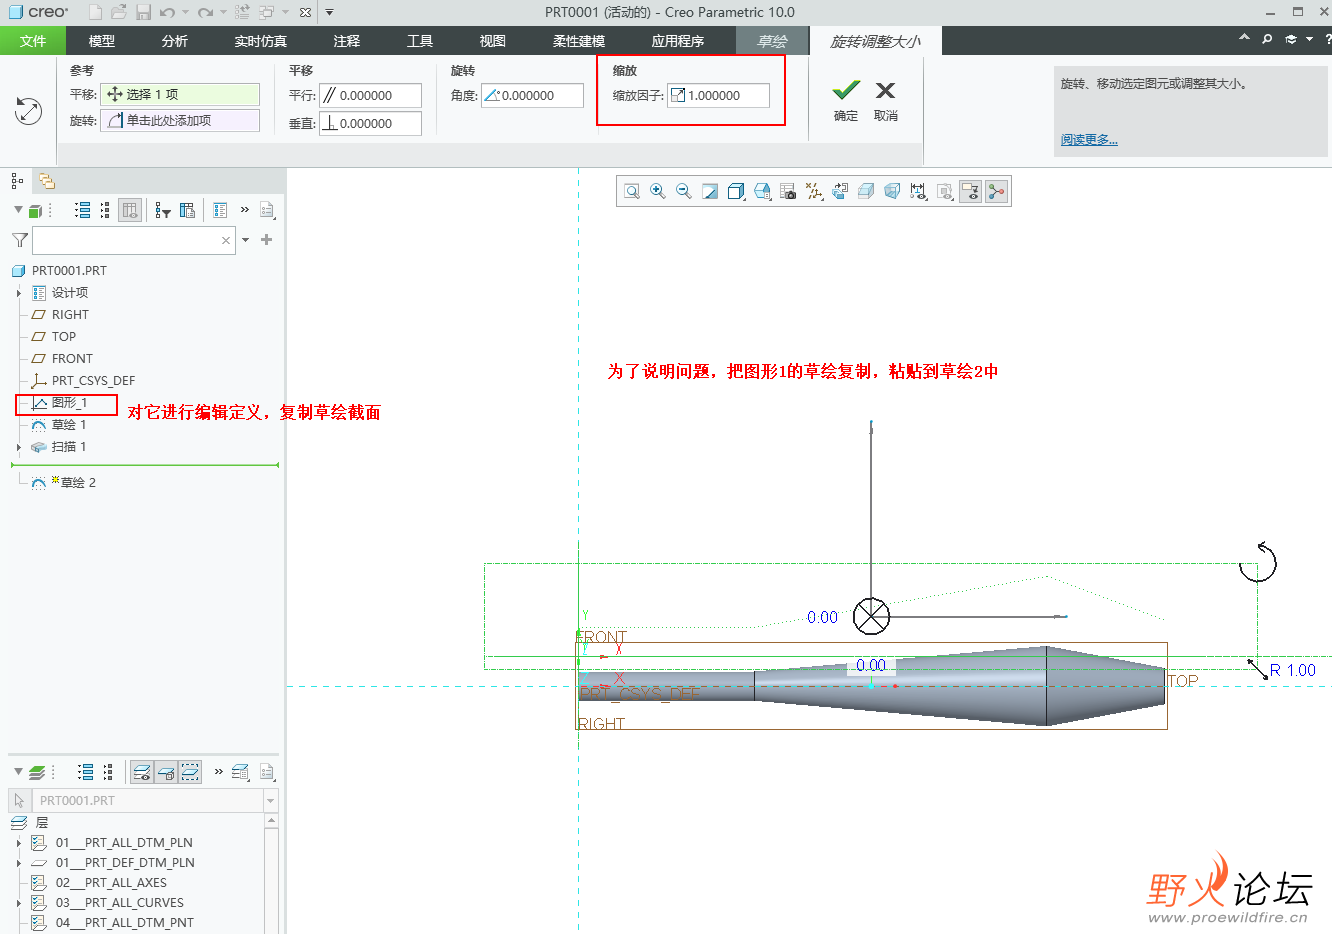Expand the 扫描 1 tree node
1332x934 pixels.
point(18,447)
